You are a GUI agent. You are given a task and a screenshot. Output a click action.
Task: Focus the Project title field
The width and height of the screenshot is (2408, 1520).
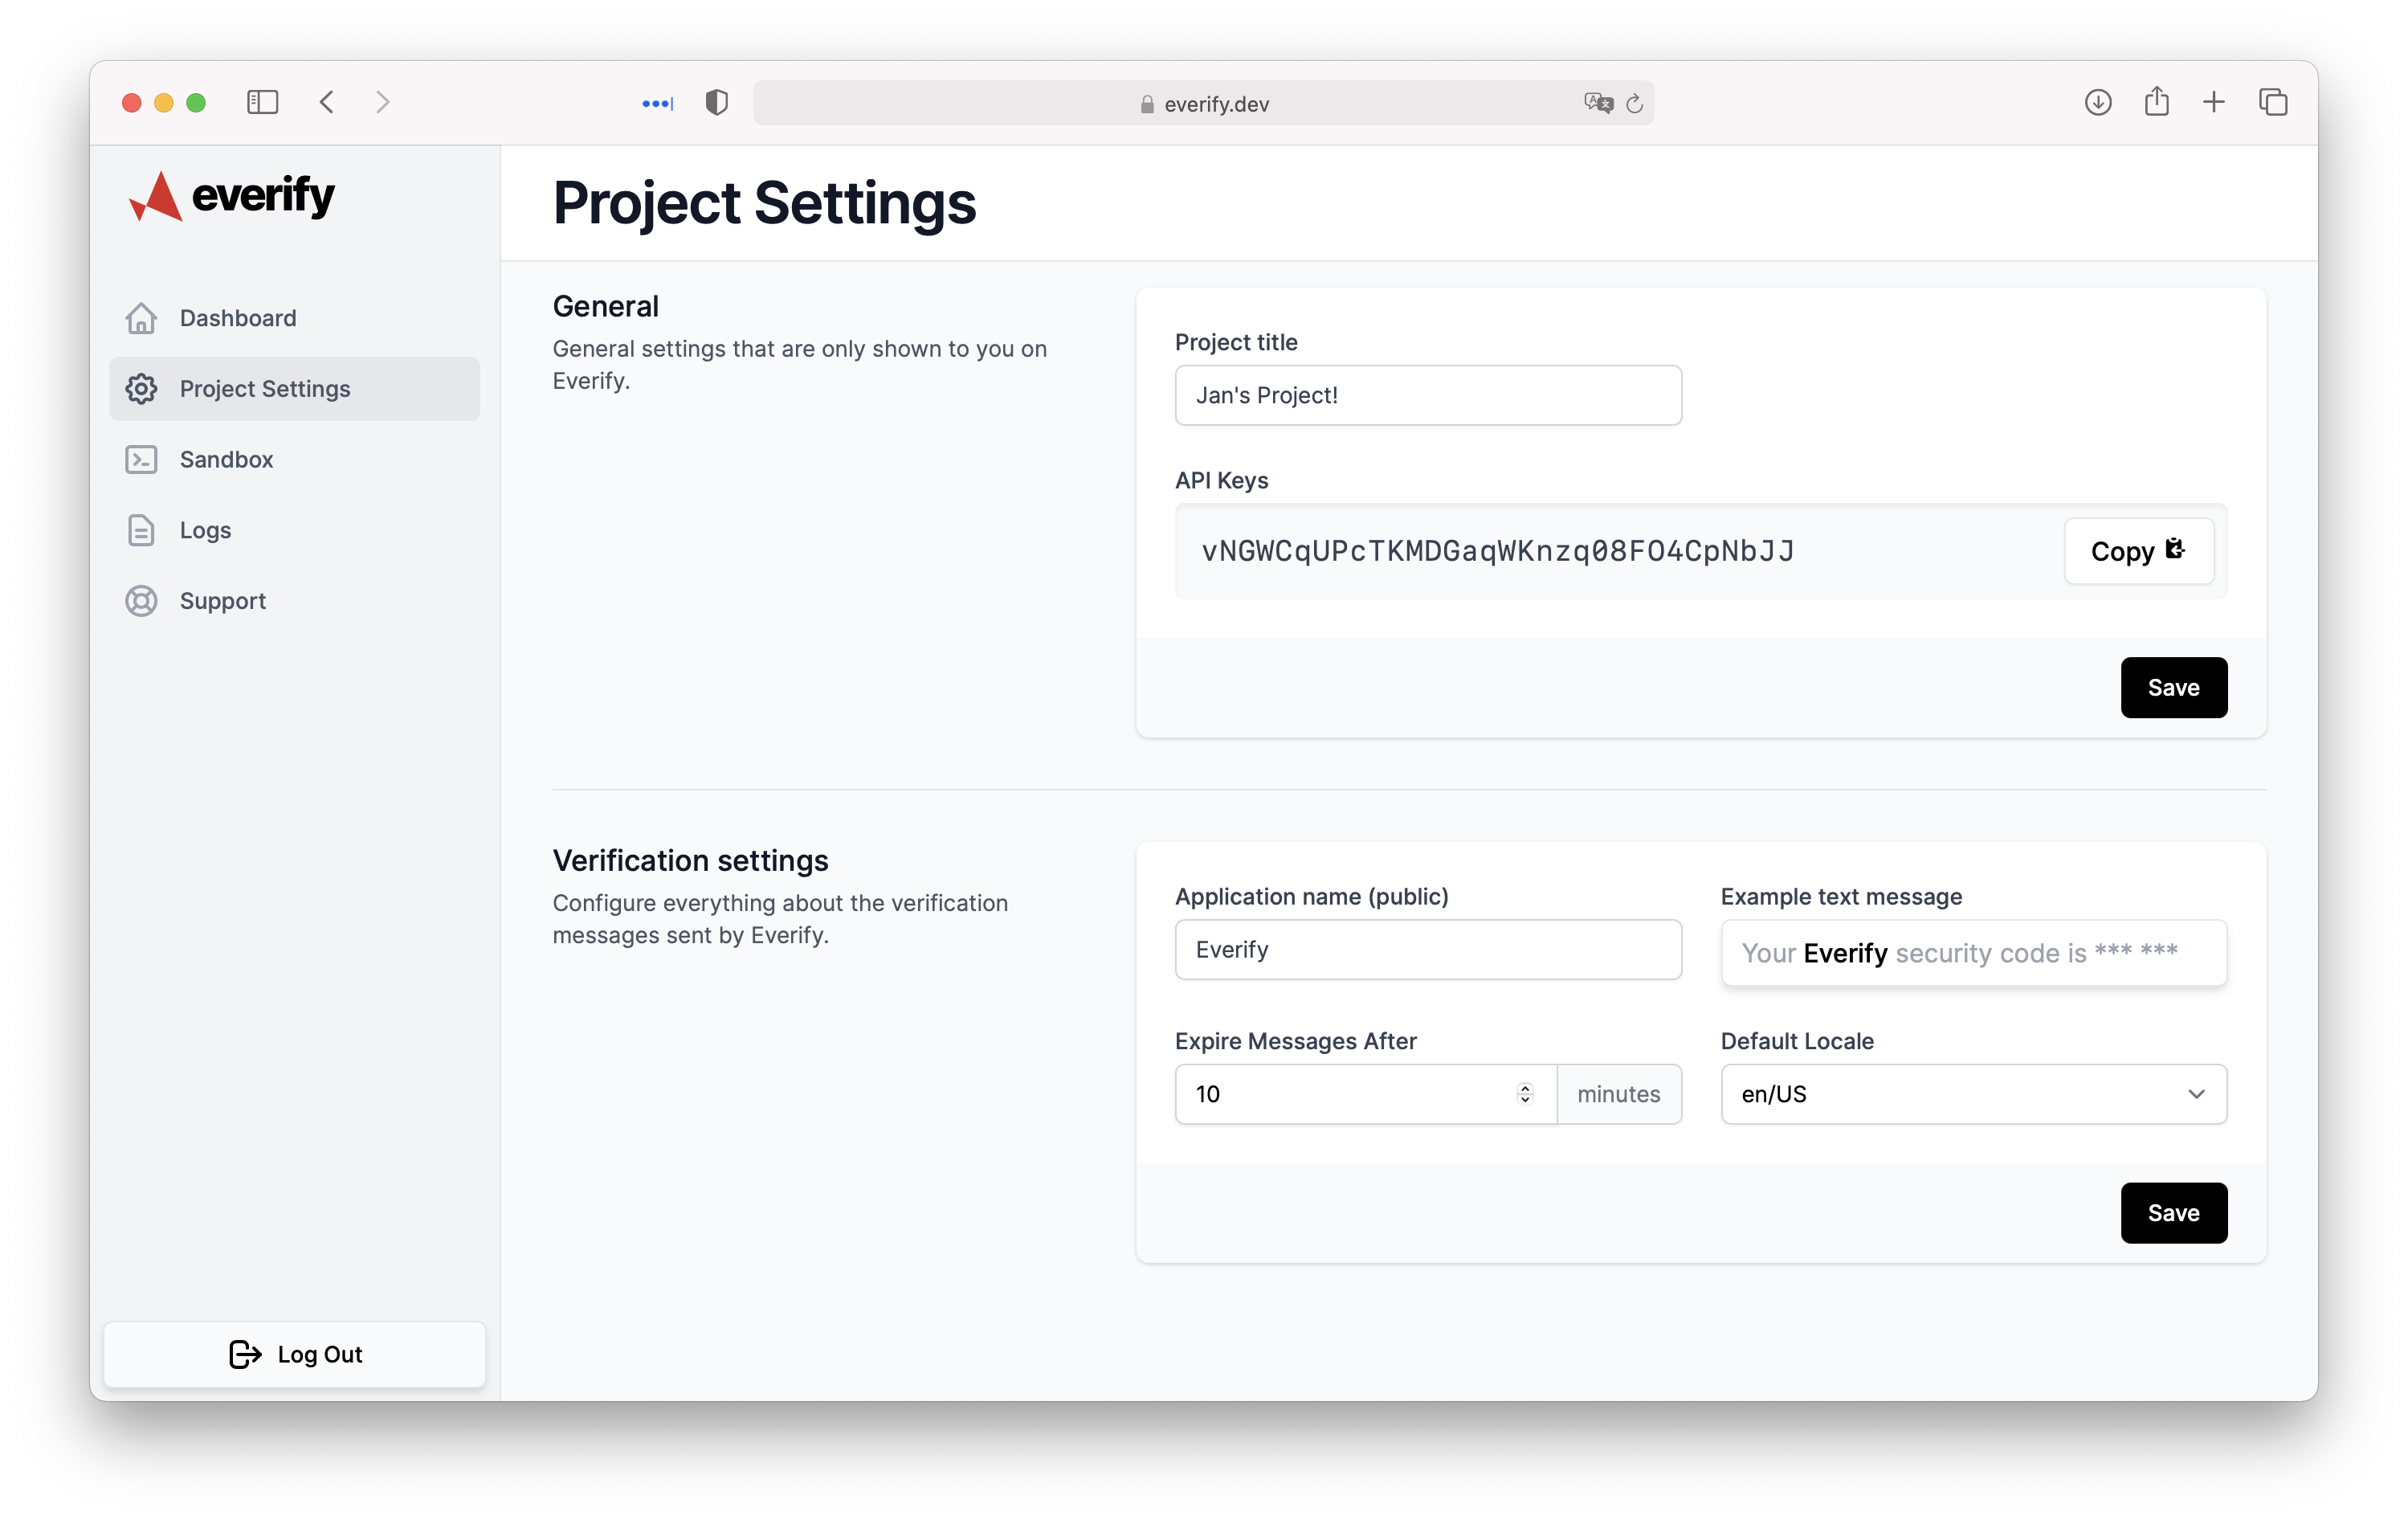pos(1428,395)
